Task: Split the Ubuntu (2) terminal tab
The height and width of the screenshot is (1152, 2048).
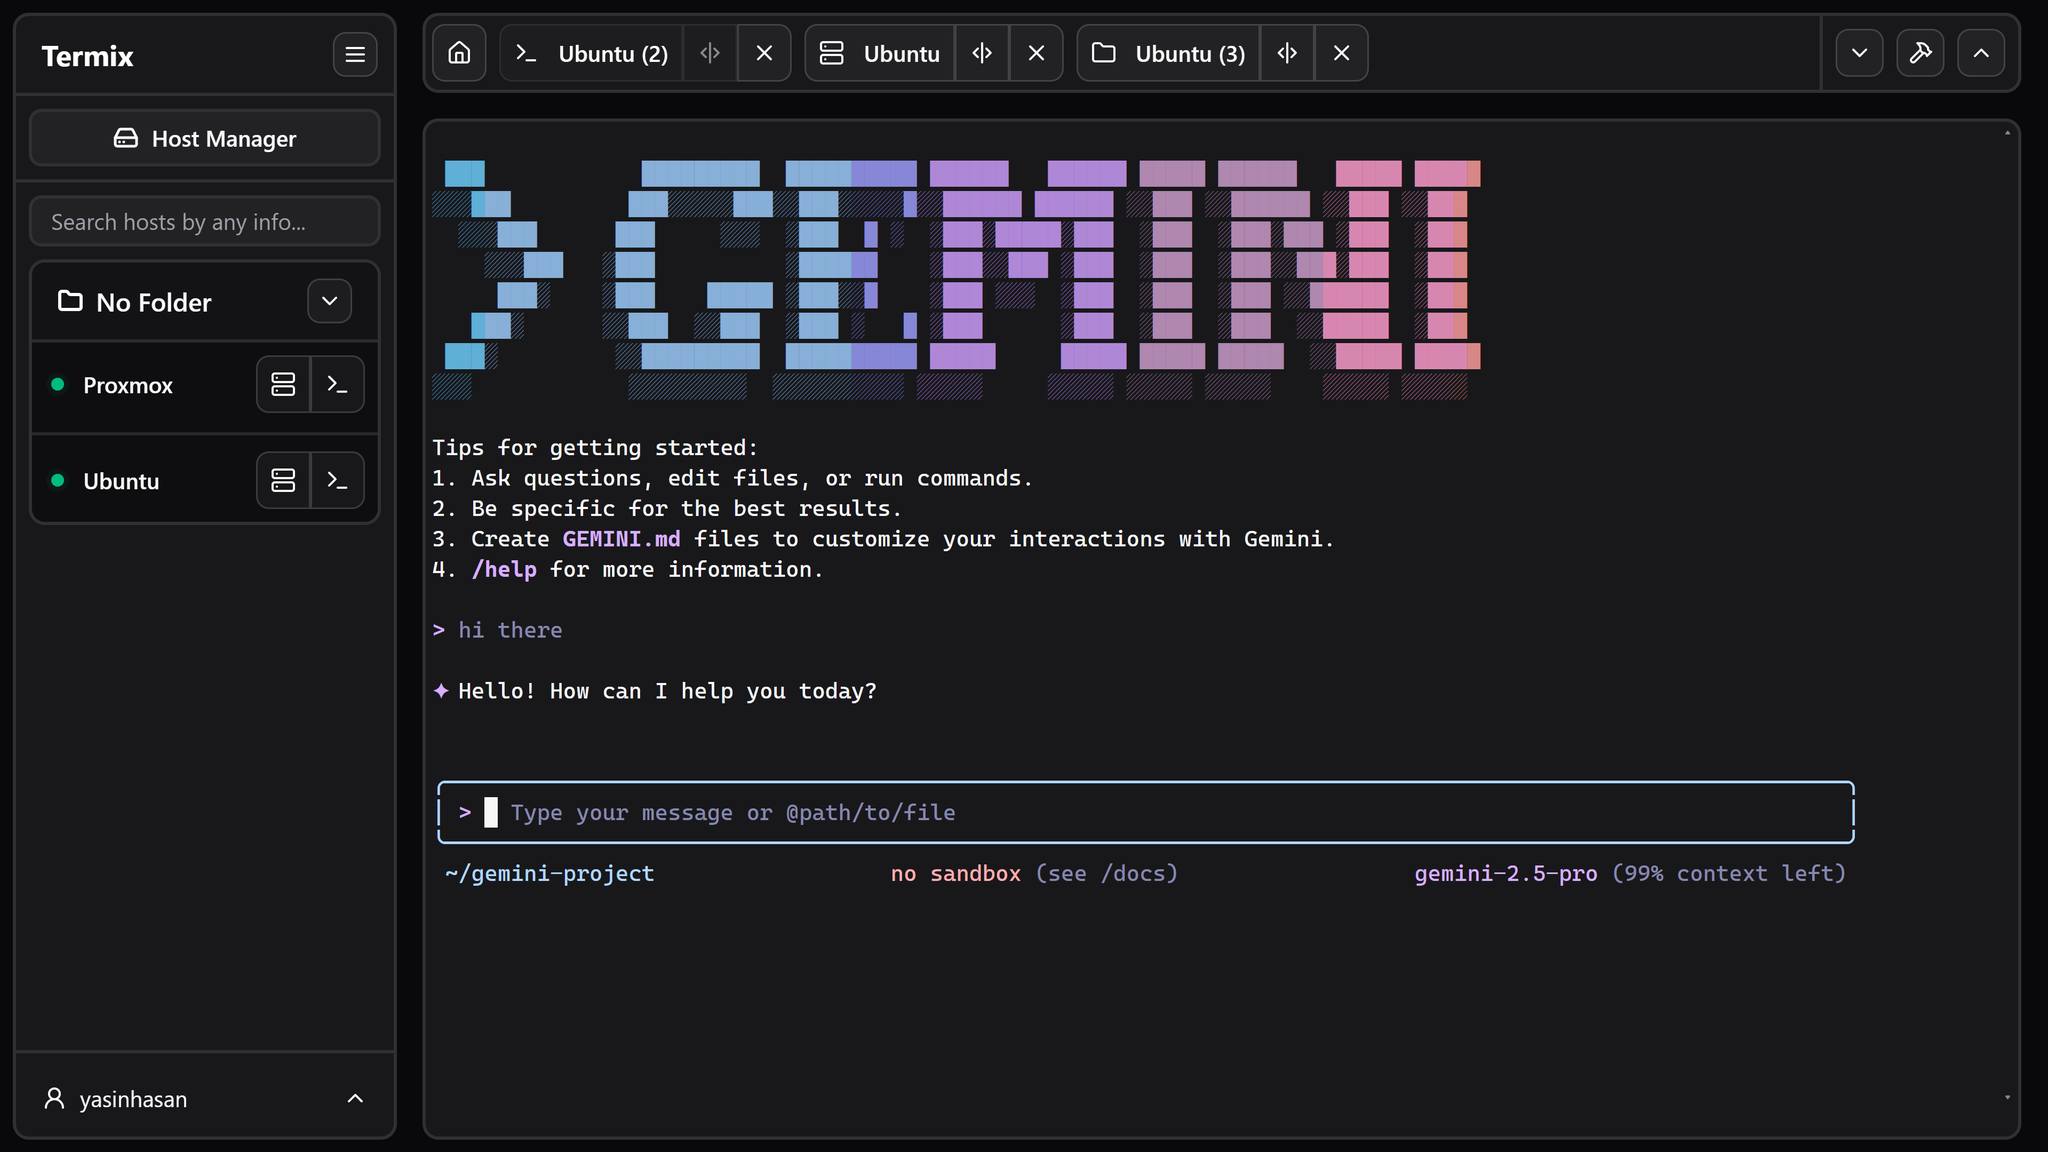Action: [710, 53]
